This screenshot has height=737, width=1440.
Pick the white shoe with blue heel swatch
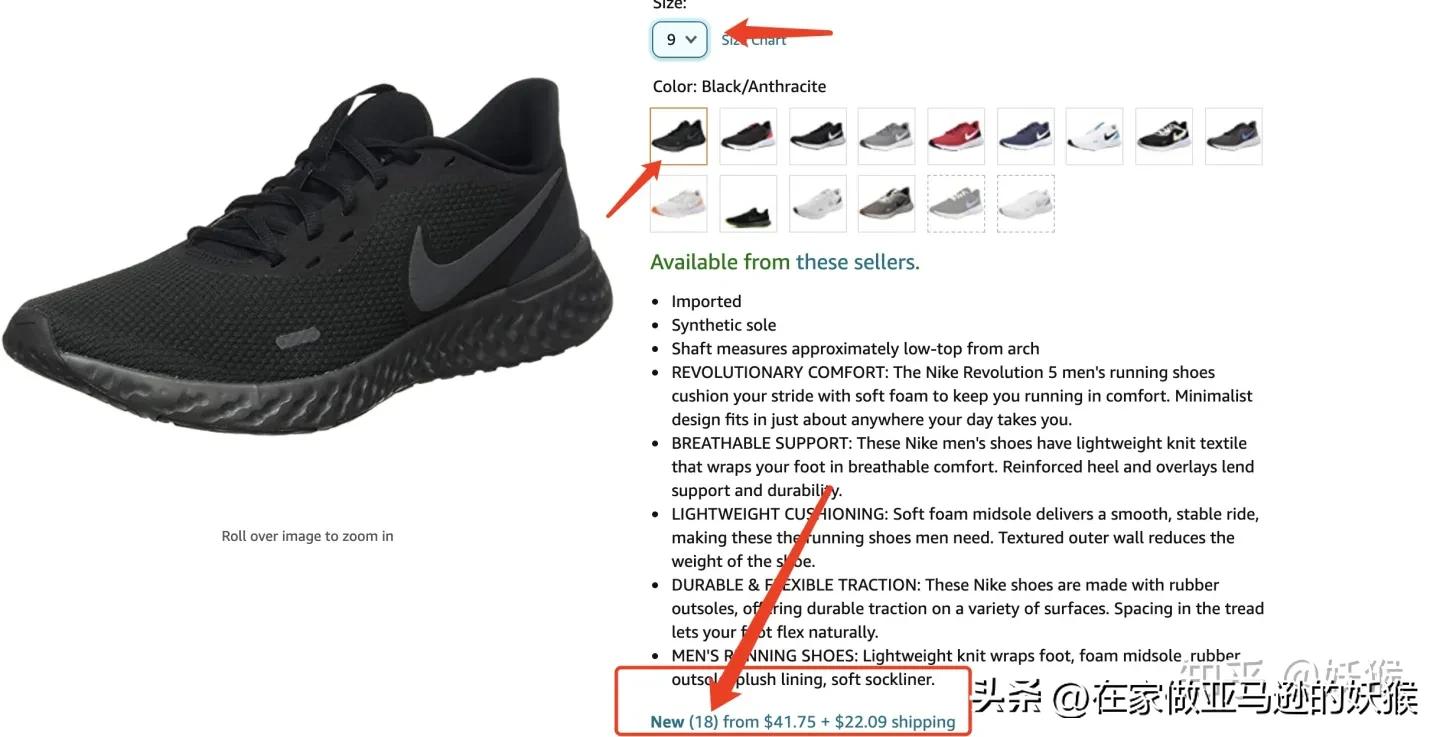(x=1094, y=136)
